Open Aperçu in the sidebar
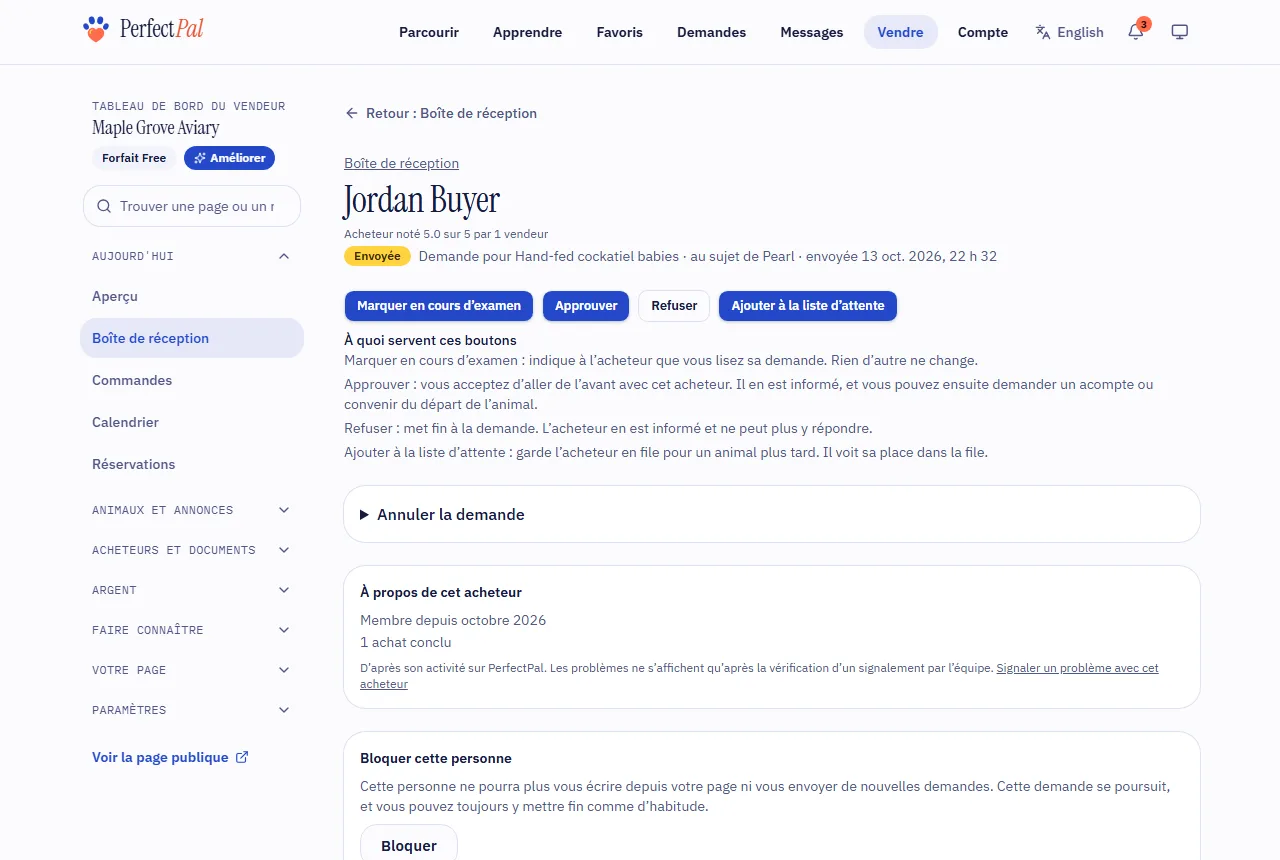 (x=192, y=296)
